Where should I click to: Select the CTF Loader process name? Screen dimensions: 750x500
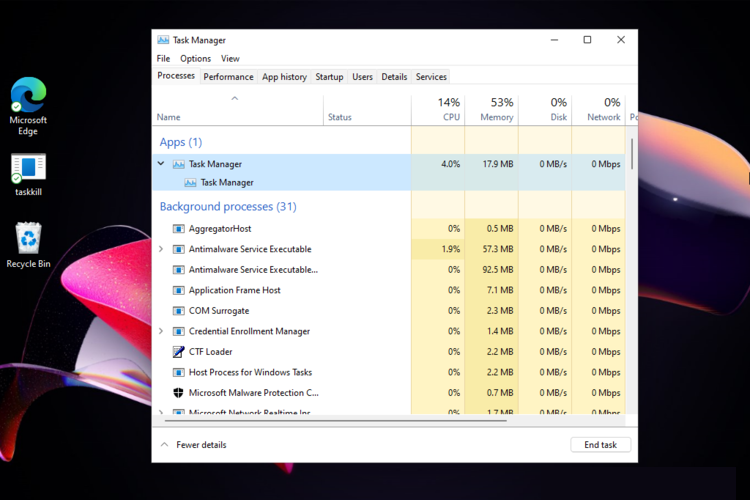(210, 352)
